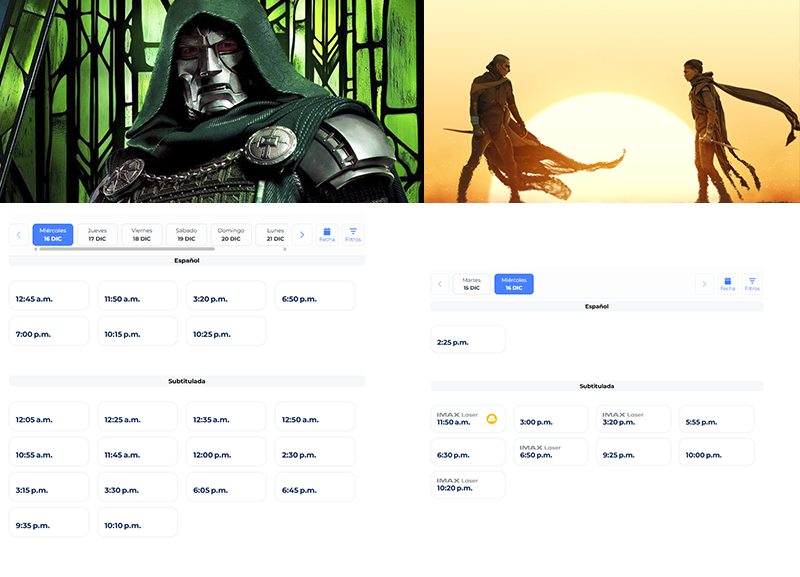This screenshot has width=800, height=577.
Task: Switch to Sábado 19 DIC
Action: coord(186,235)
